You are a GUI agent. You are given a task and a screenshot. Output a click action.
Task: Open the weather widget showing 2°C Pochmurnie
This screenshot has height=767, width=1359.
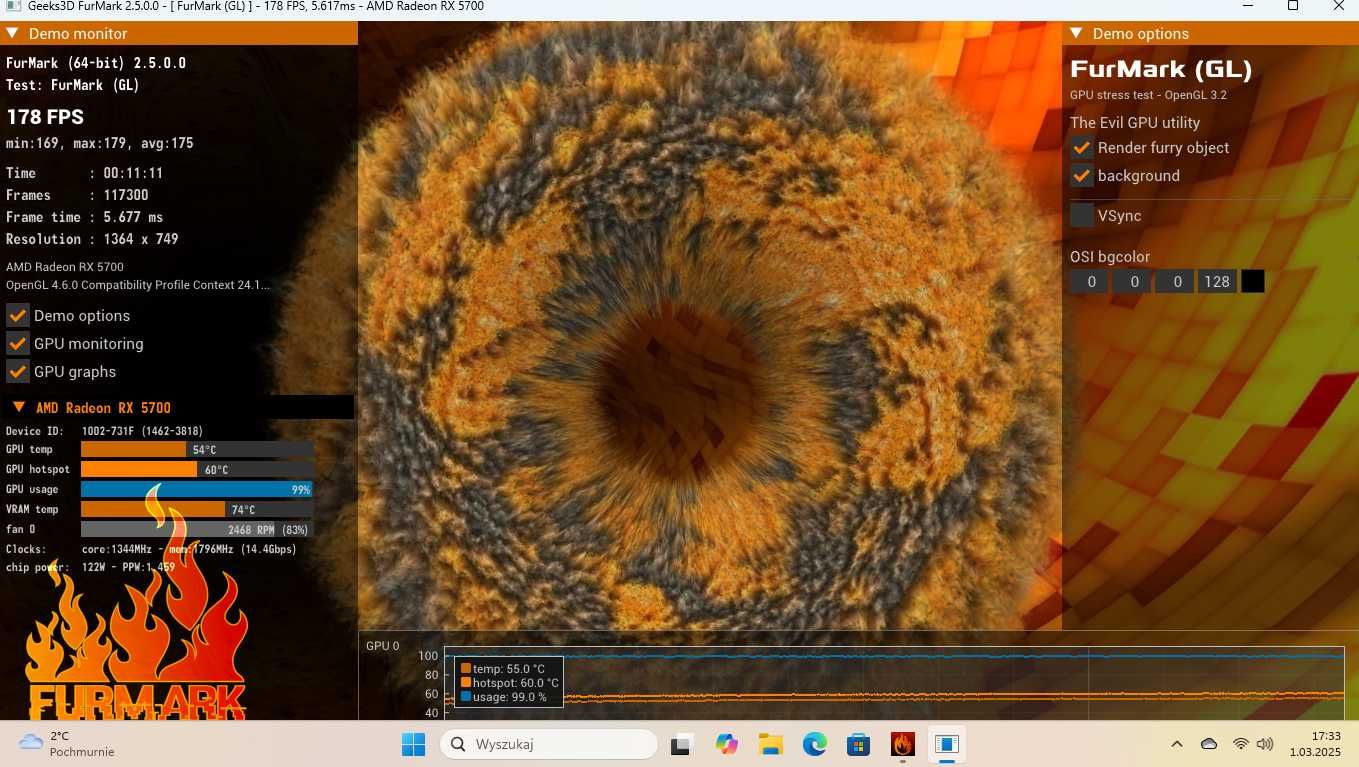[68, 744]
